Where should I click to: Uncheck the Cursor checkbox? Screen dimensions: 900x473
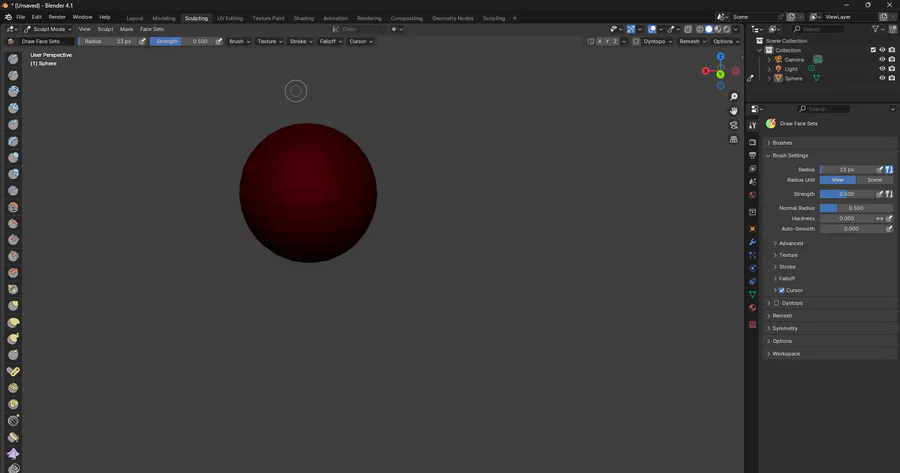(x=782, y=290)
